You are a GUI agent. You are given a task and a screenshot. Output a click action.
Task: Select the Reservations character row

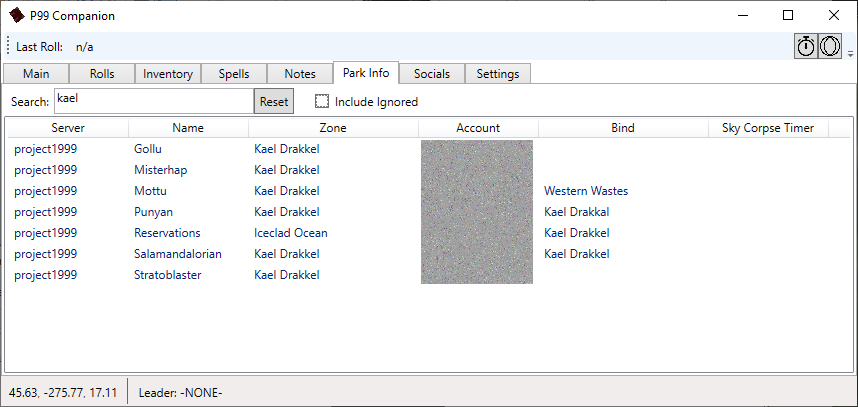pyautogui.click(x=430, y=233)
